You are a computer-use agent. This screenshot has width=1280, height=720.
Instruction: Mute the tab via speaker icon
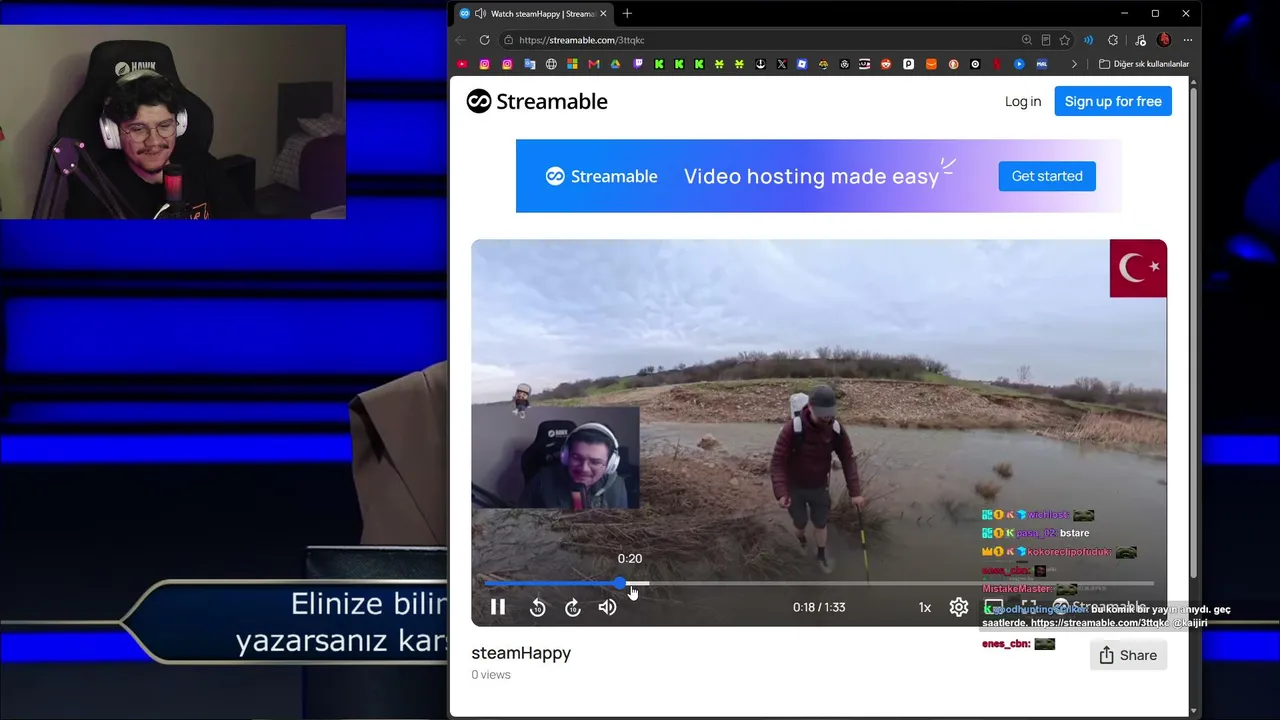point(480,14)
